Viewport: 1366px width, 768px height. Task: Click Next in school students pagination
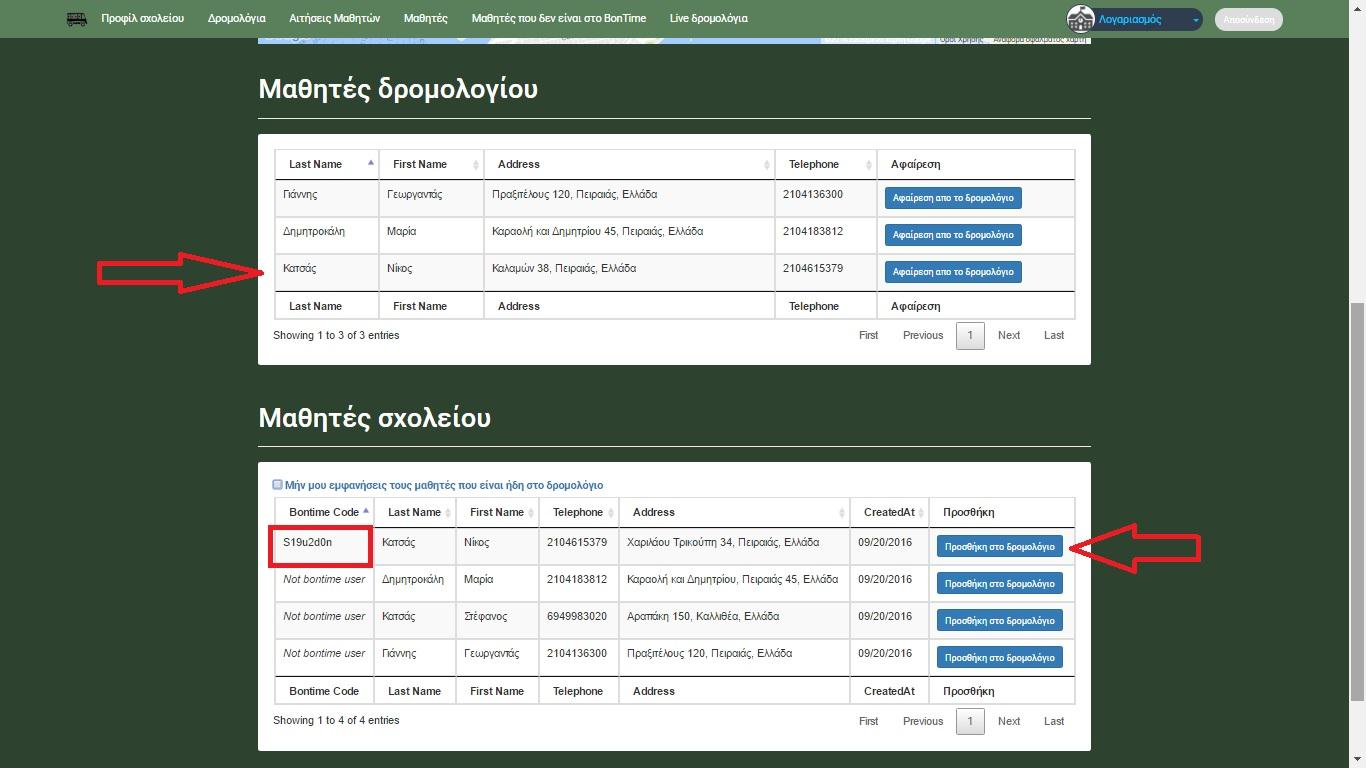1009,721
